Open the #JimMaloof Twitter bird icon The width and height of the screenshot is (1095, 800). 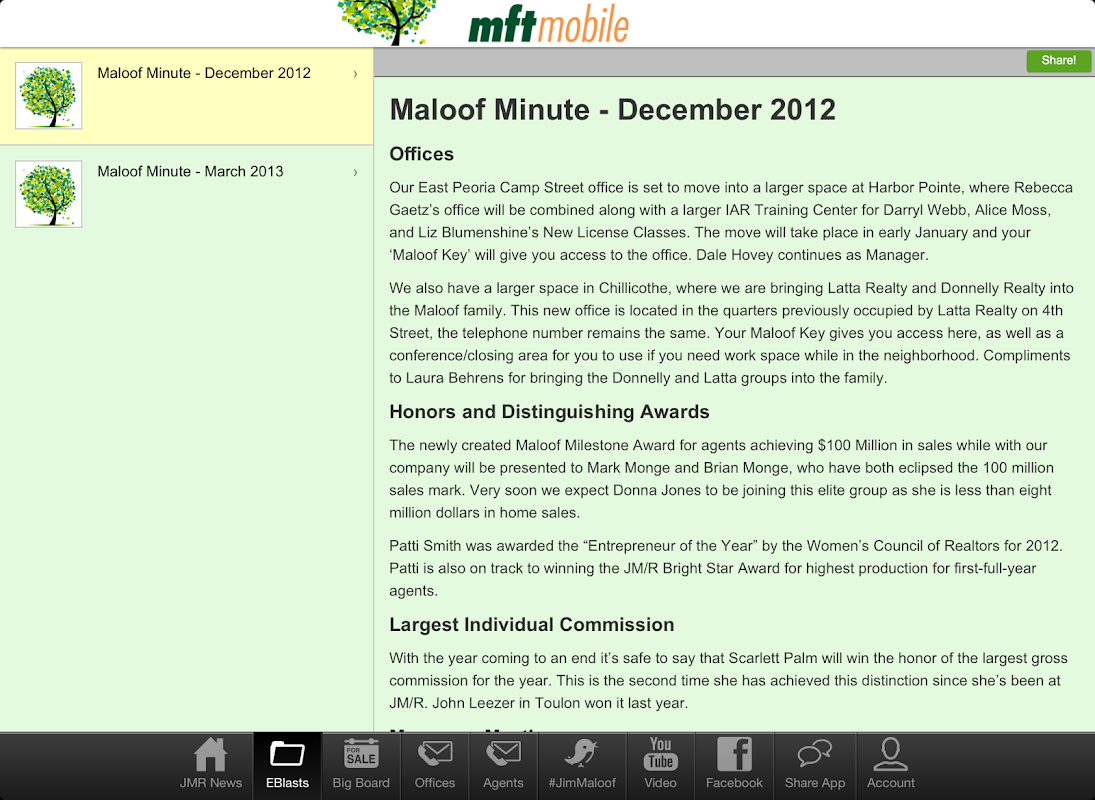pos(581,754)
